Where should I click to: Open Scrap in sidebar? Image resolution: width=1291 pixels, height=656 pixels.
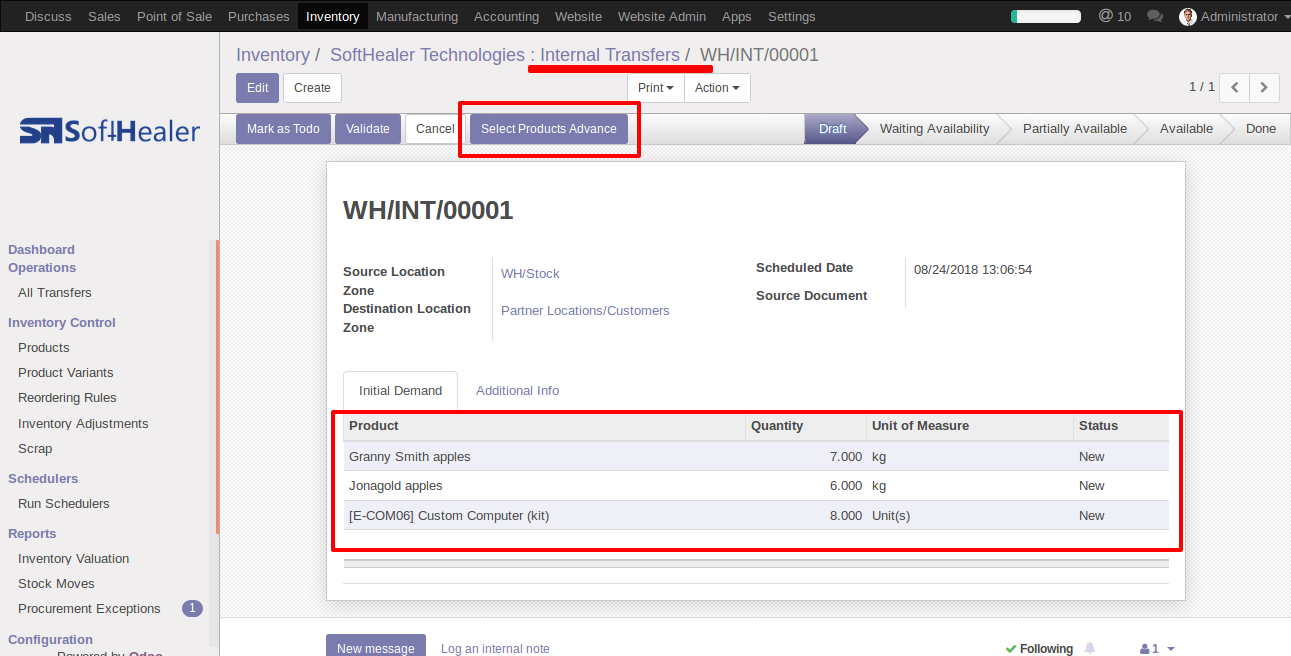pyautogui.click(x=35, y=449)
